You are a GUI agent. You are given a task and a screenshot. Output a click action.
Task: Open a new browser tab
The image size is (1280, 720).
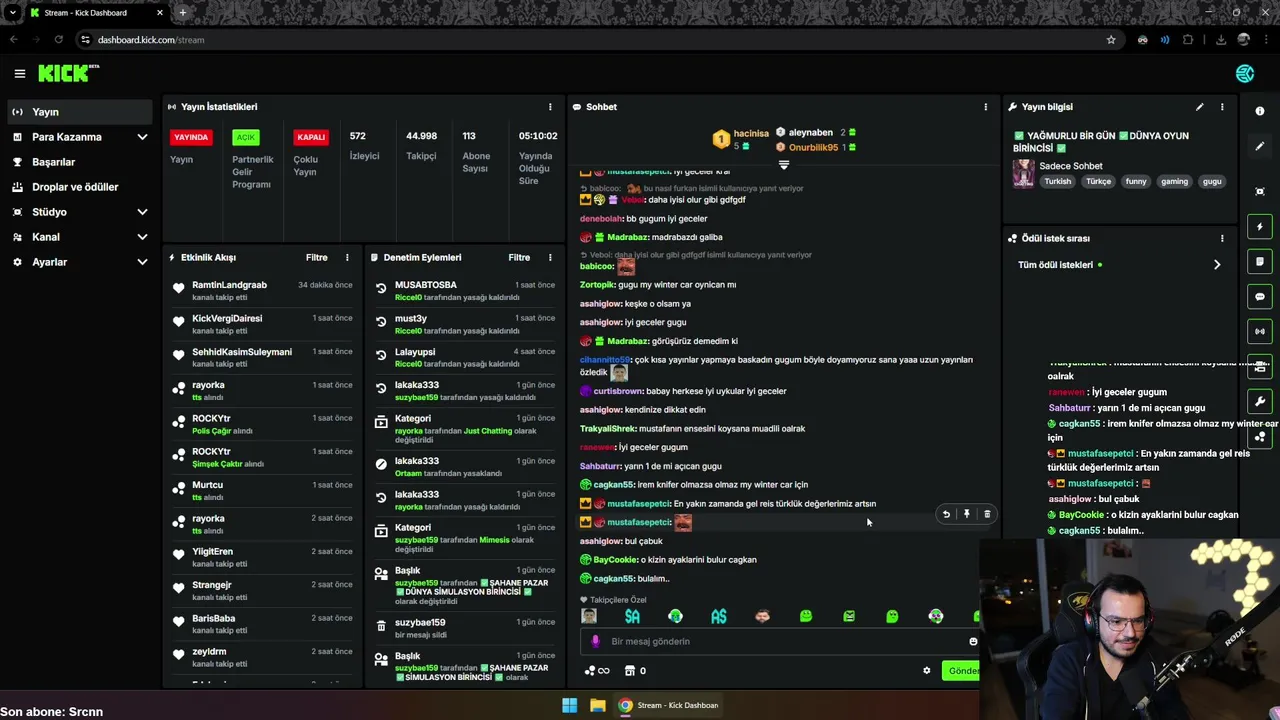click(182, 13)
